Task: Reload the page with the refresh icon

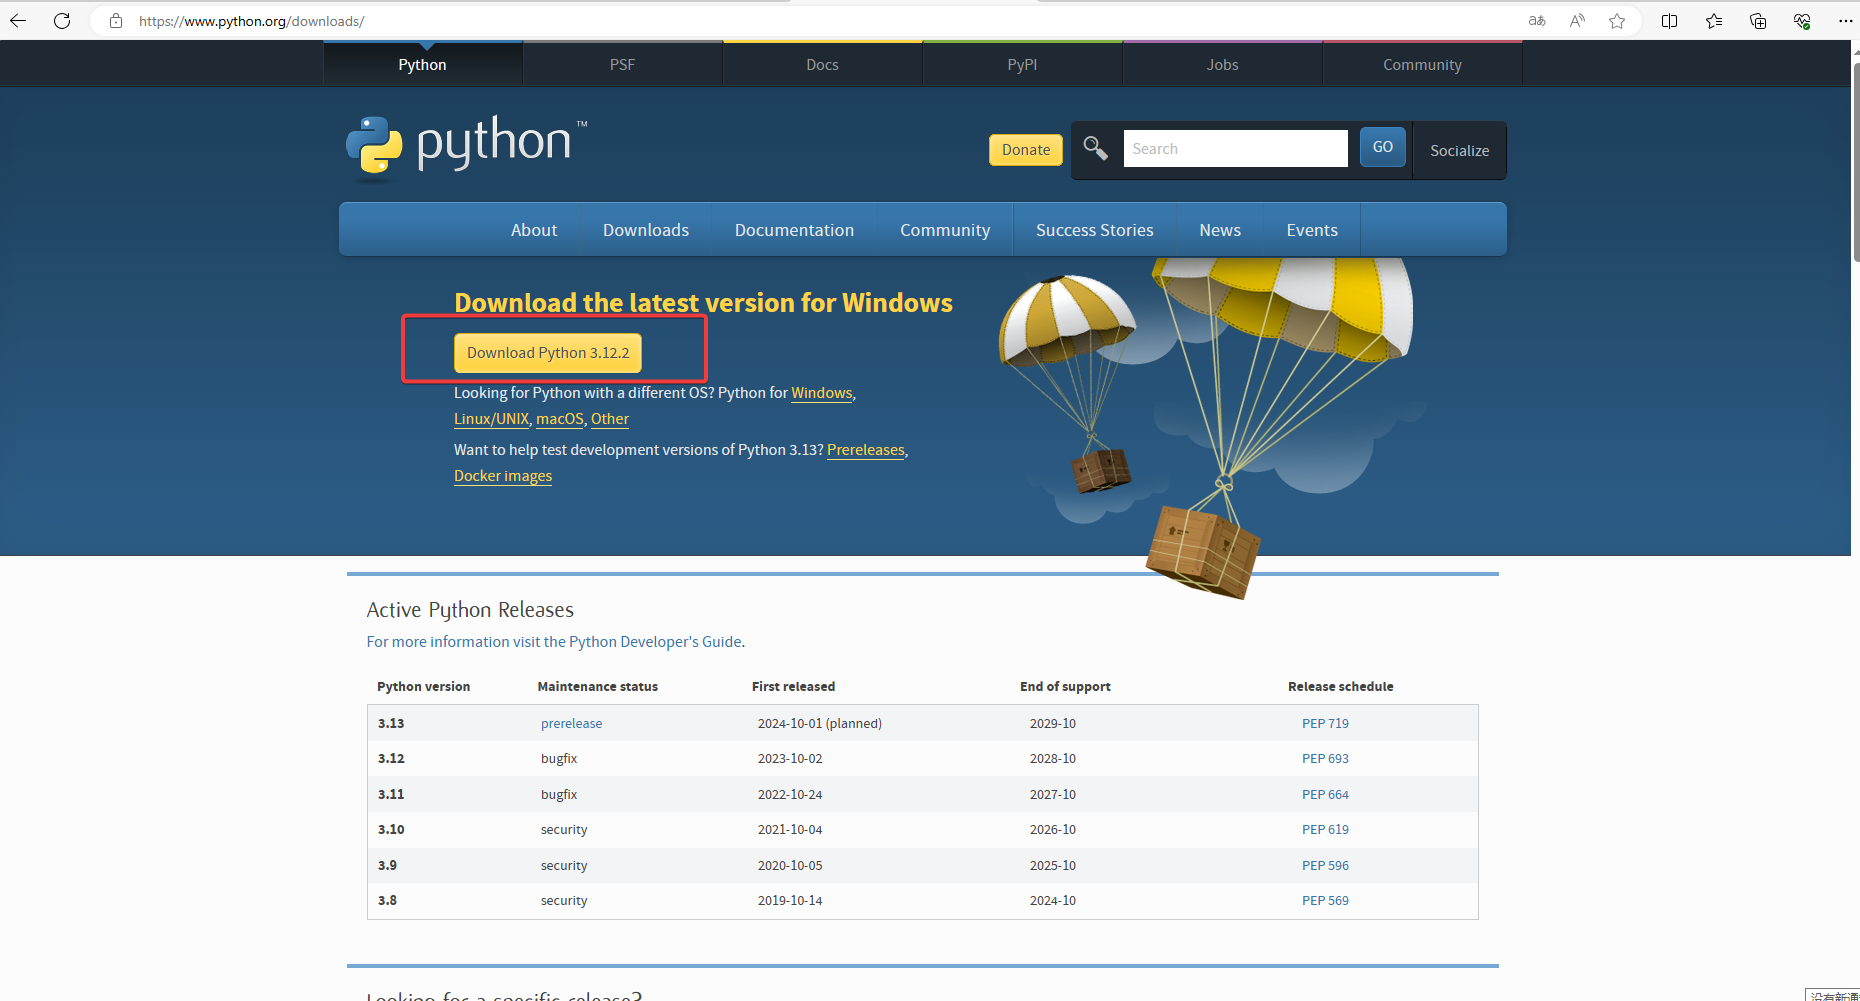Action: 62,21
